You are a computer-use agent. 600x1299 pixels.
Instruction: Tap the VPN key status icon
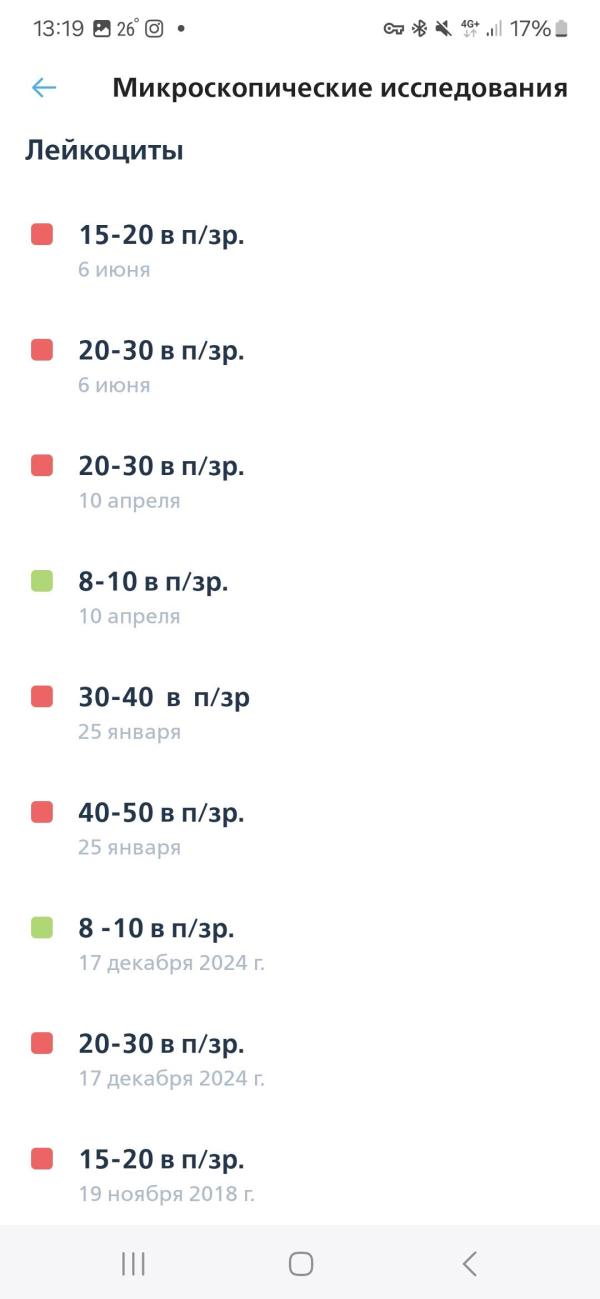pos(394,29)
